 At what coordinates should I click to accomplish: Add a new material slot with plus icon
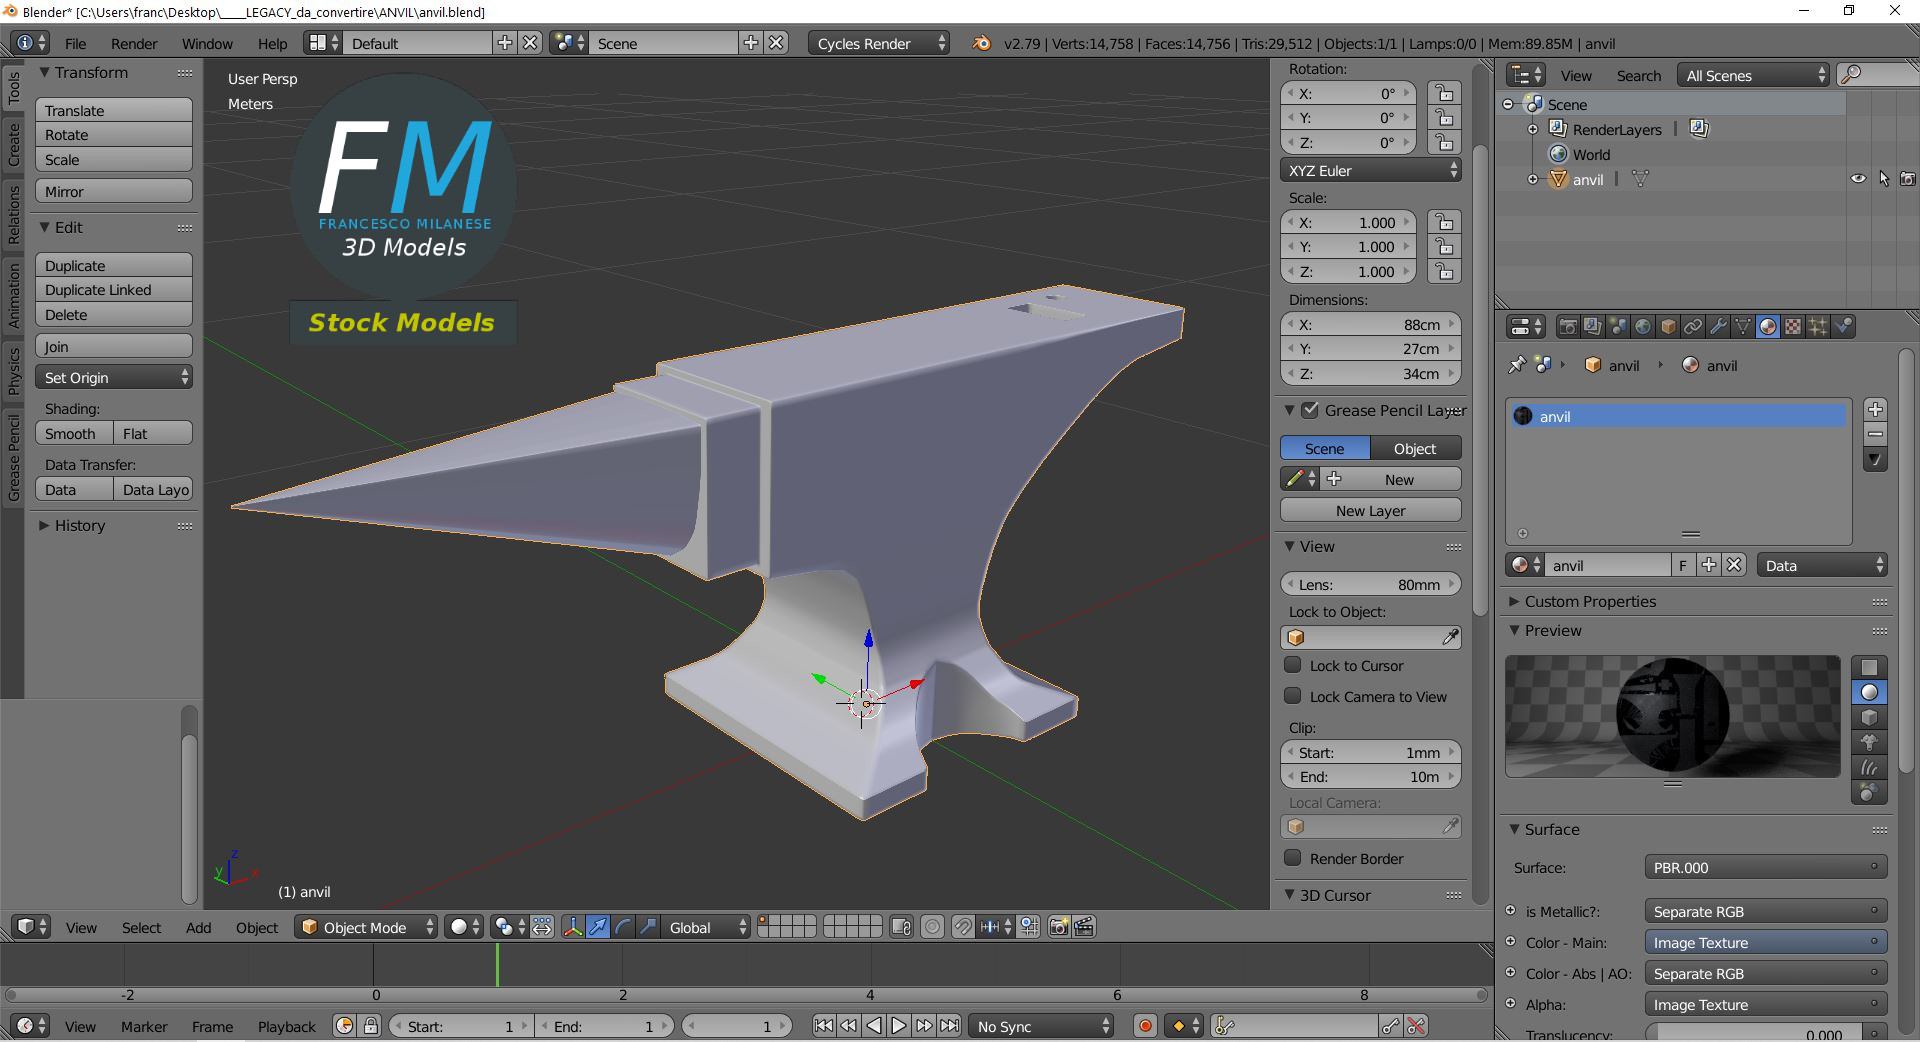click(1875, 409)
